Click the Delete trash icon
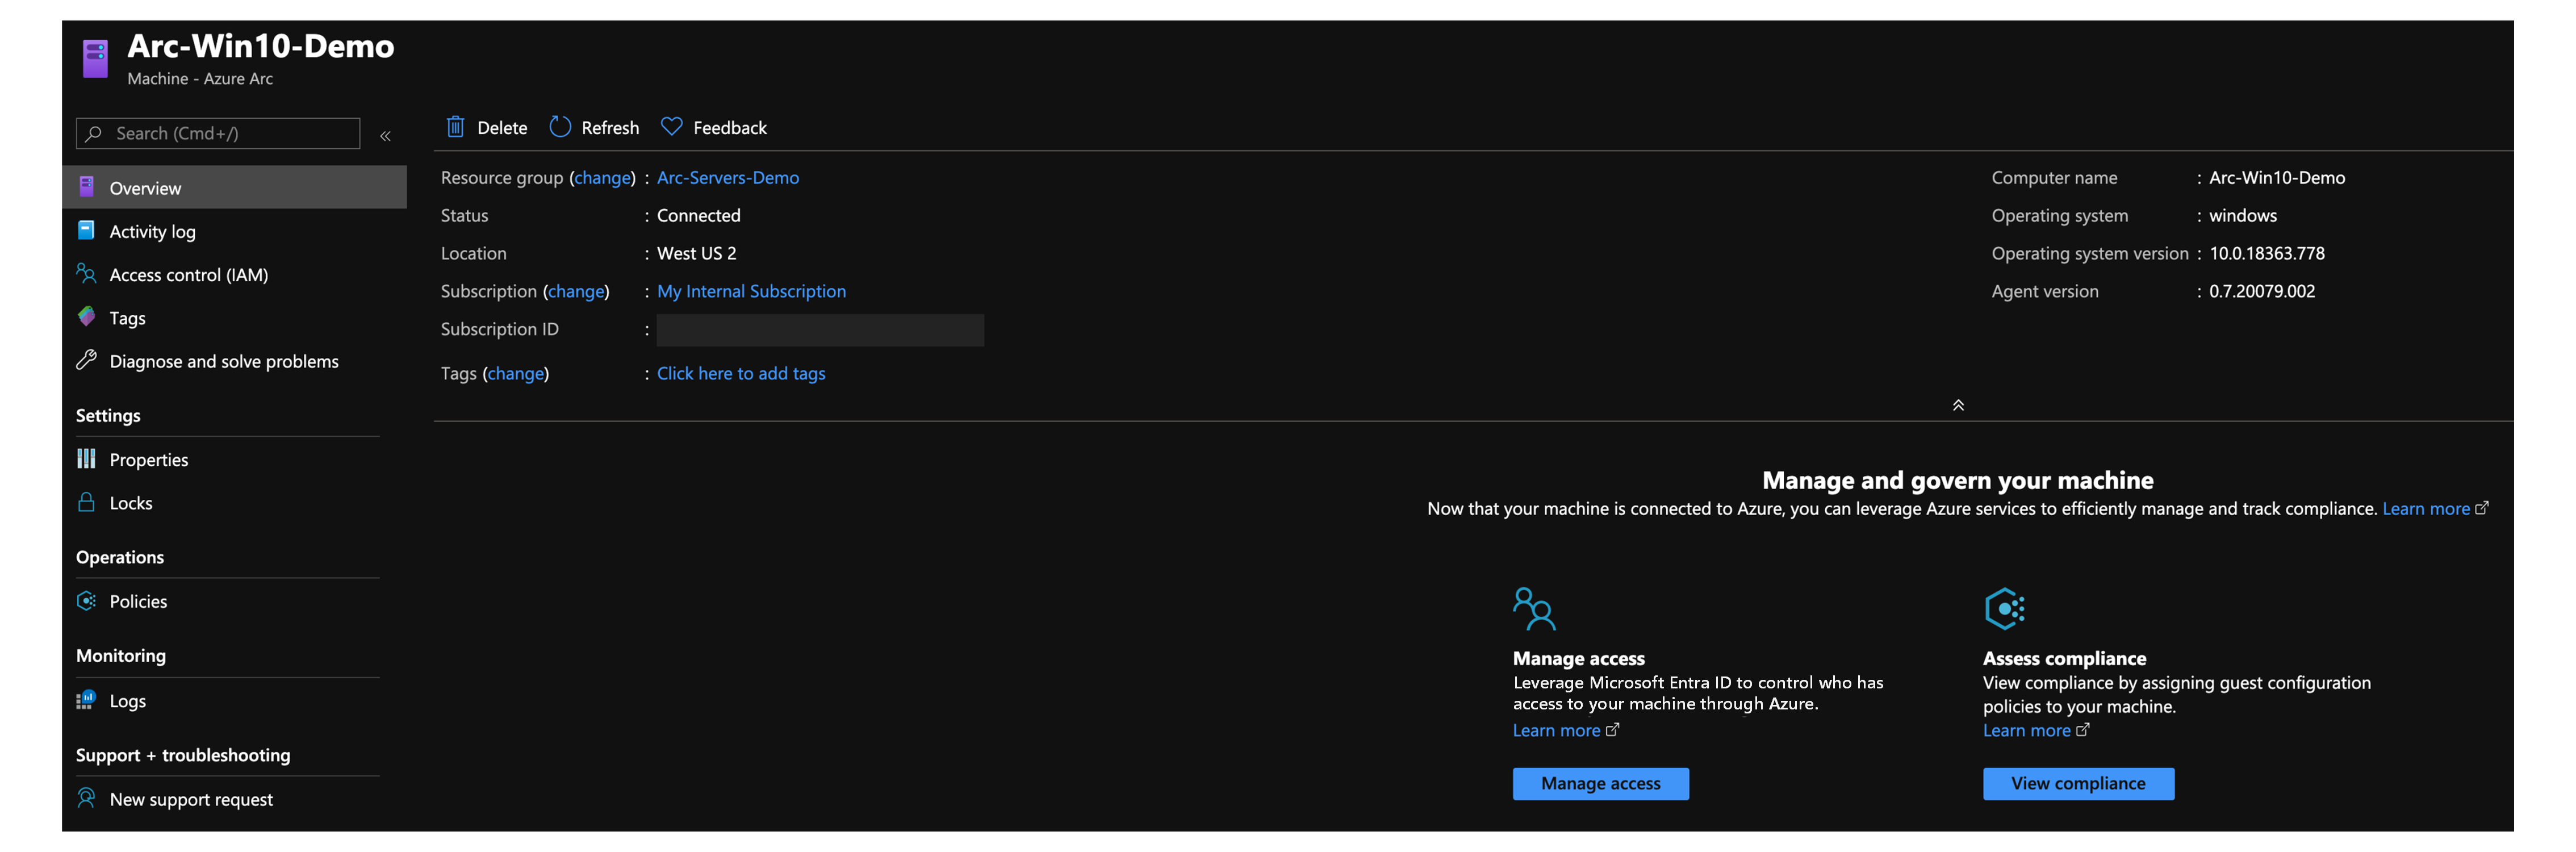Viewport: 2576px width, 852px height. tap(455, 127)
